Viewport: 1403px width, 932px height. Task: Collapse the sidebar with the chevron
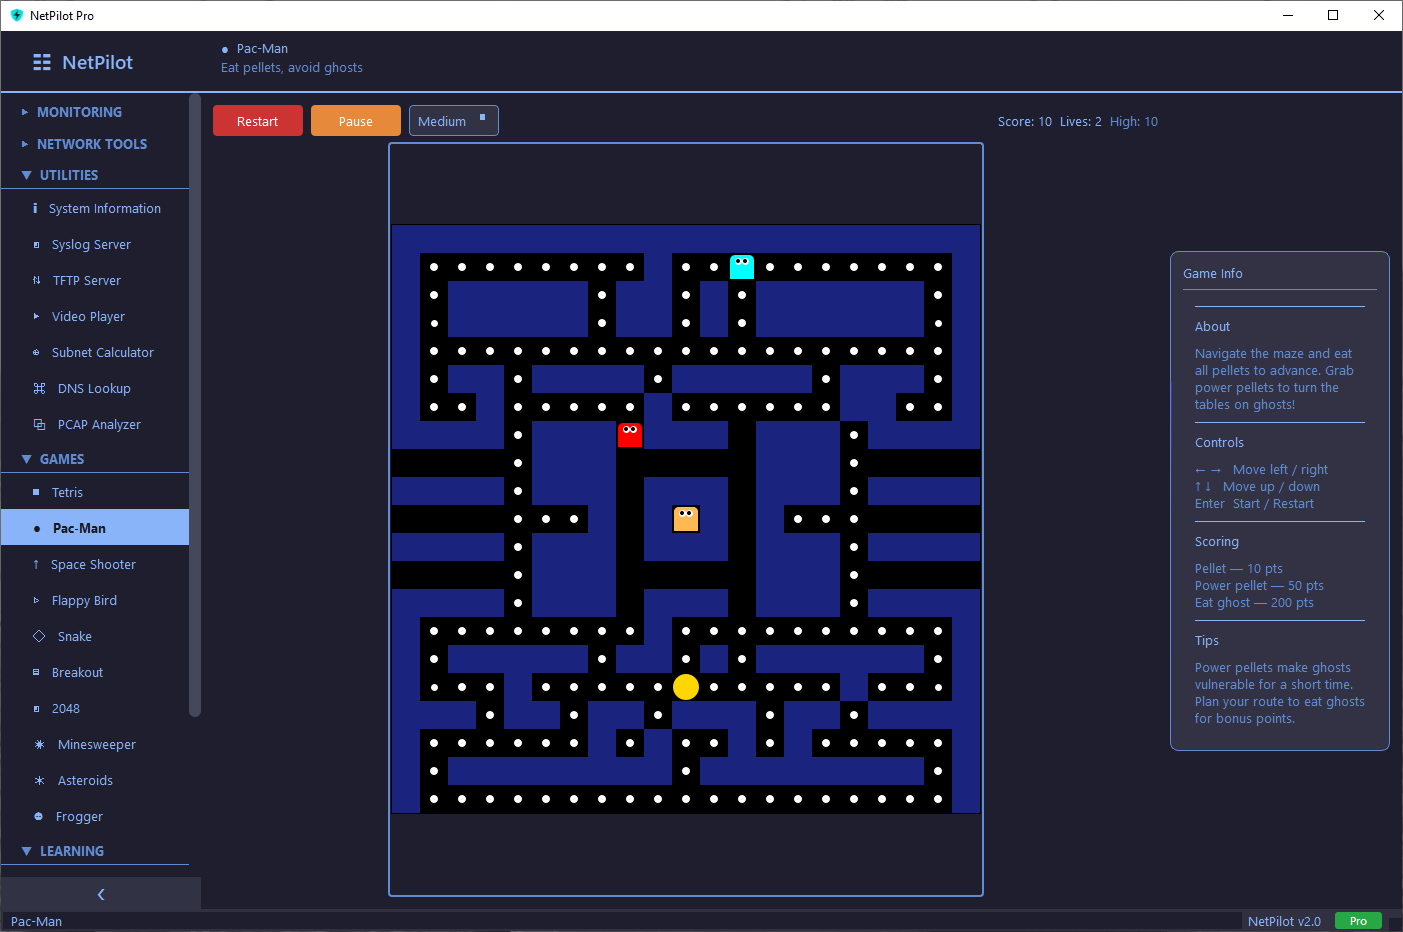[100, 893]
